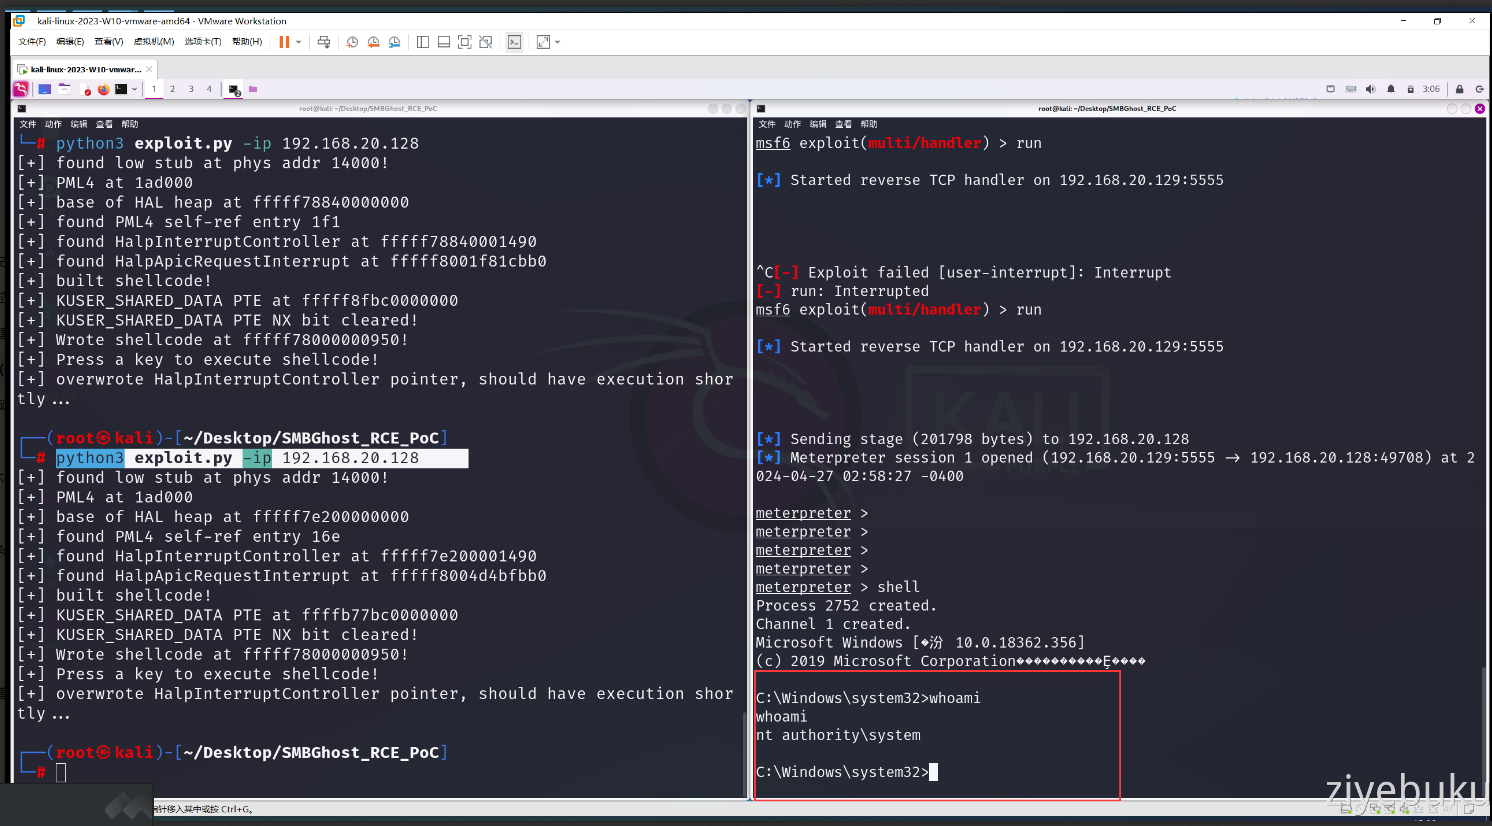1492x826 pixels.
Task: Click the C:\Windows\system32> prompt cursor
Action: click(x=933, y=772)
